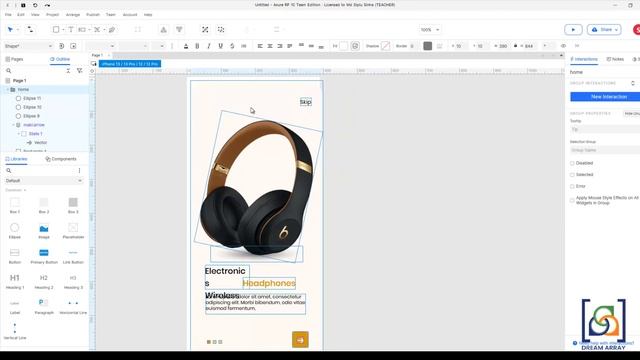Image resolution: width=640 pixels, height=360 pixels.
Task: Check the Selected checkbox
Action: (572, 175)
